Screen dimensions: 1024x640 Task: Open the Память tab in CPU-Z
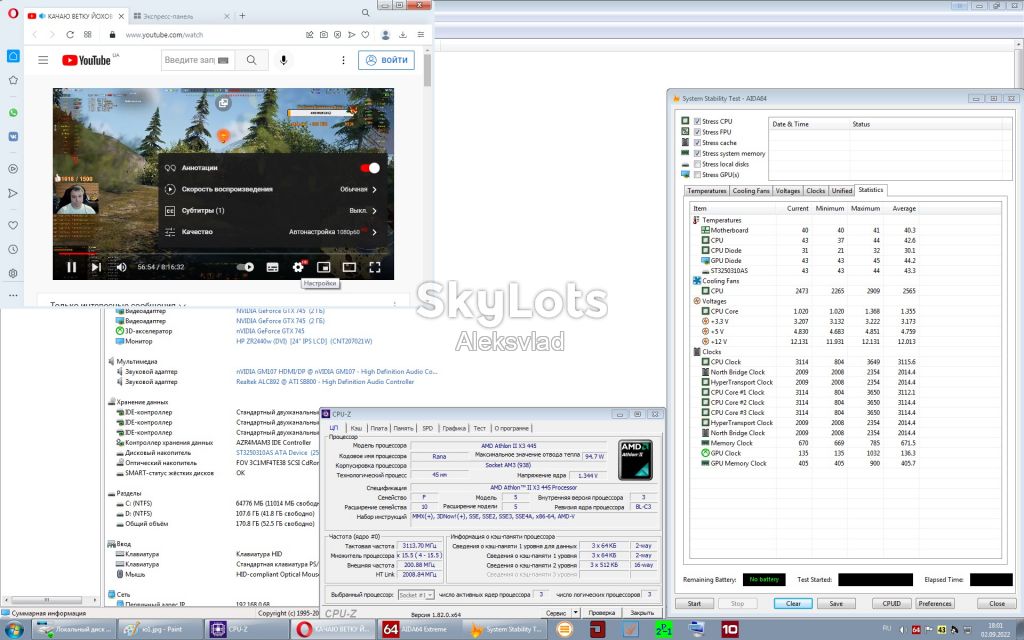point(404,428)
